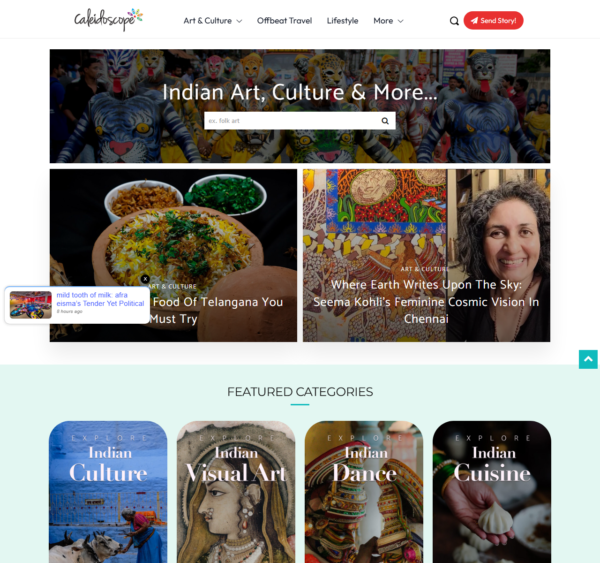Go to the Lifestyle menu item

342,21
